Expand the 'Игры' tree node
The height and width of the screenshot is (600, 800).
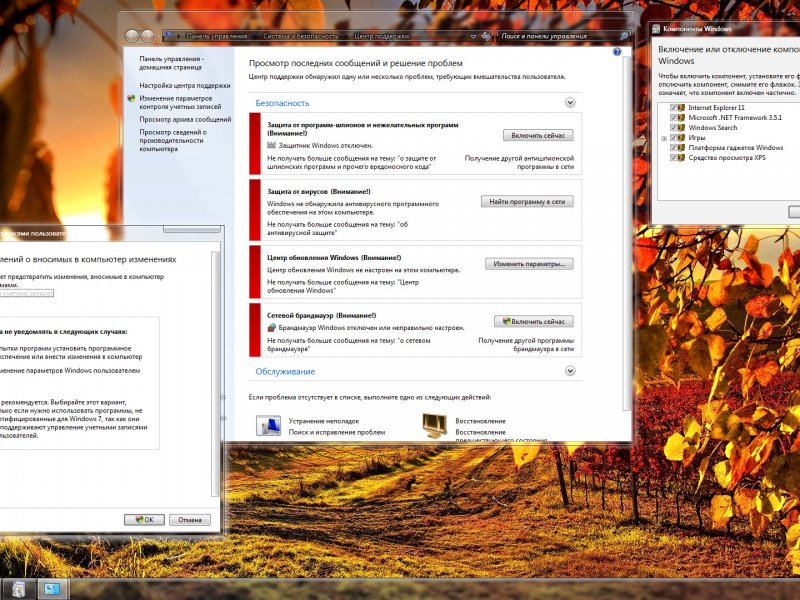[664, 138]
